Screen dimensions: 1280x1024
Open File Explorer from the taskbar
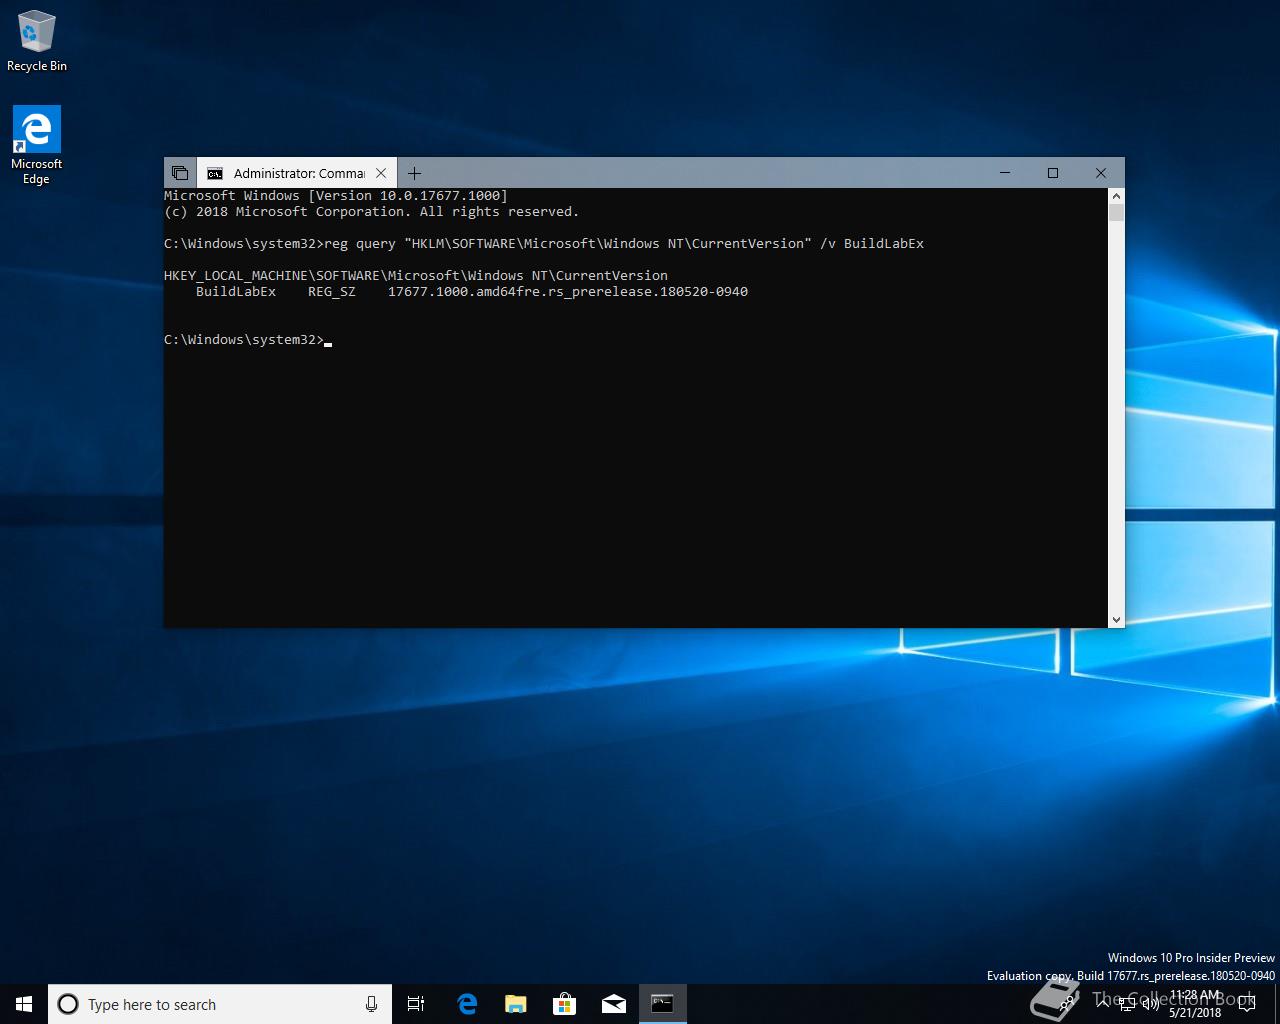516,1004
